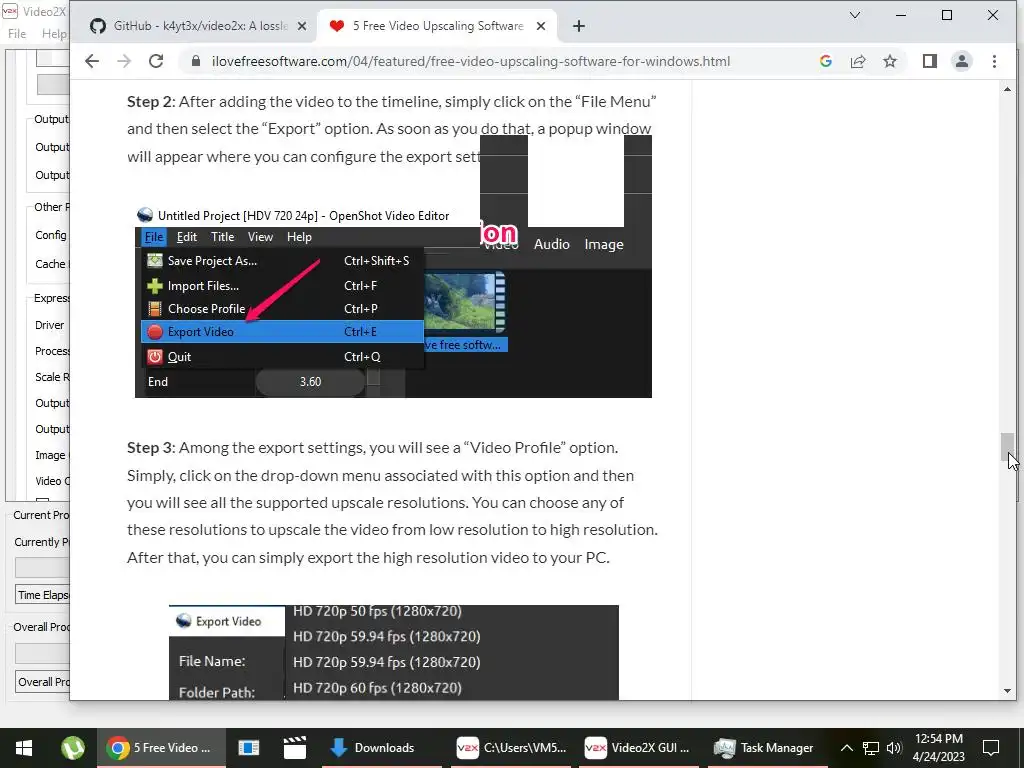Open Google search side icon in address bar
1024x768 pixels.
coord(825,61)
